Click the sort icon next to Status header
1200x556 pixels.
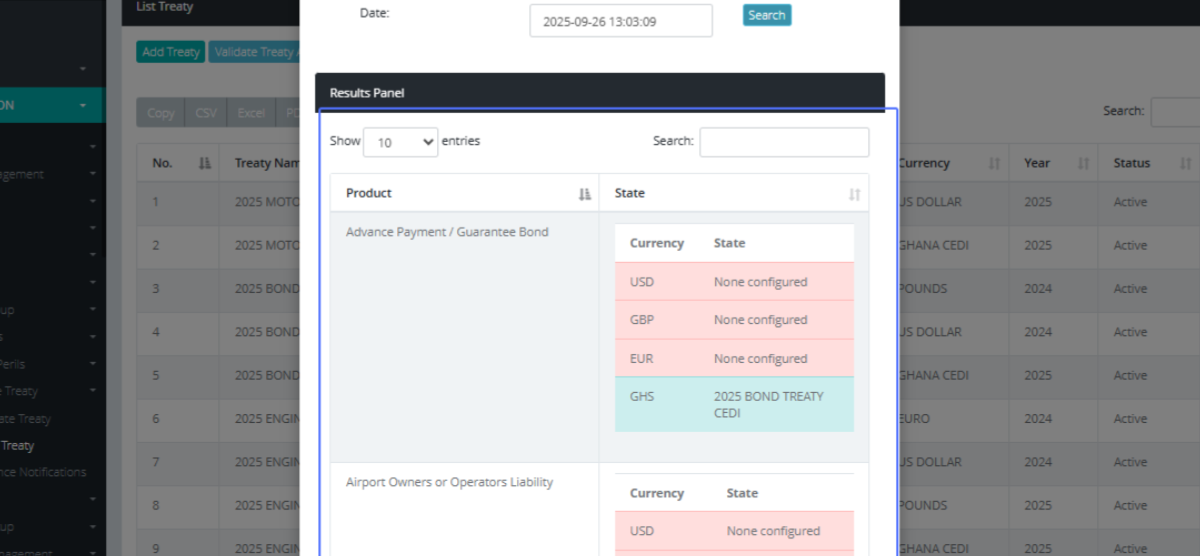click(x=1185, y=163)
